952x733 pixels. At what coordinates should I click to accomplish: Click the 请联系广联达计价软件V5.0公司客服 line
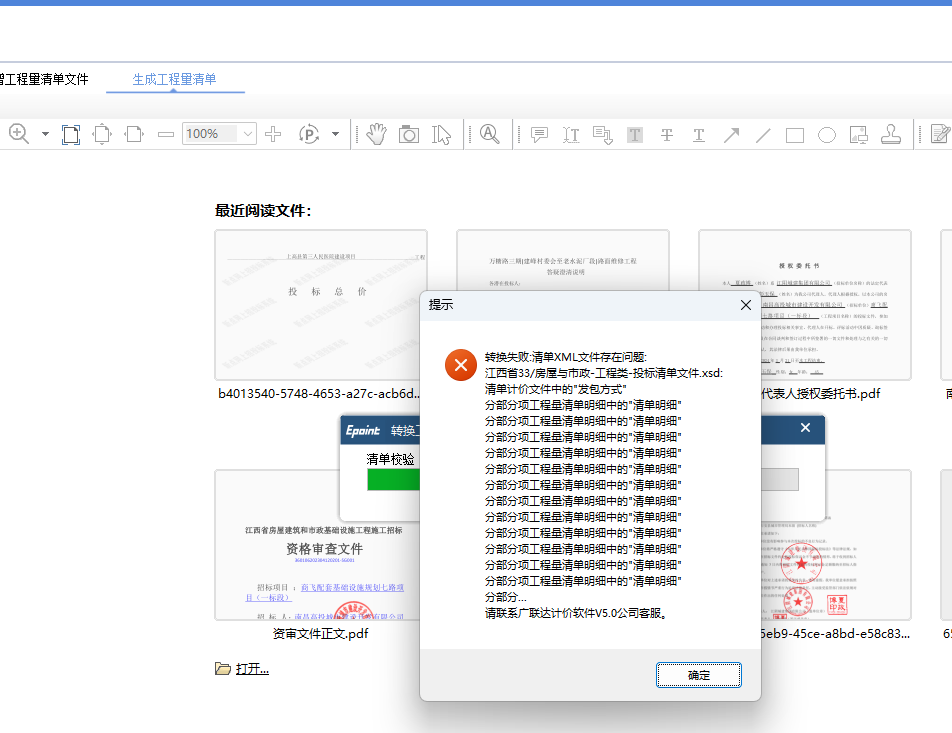[577, 613]
